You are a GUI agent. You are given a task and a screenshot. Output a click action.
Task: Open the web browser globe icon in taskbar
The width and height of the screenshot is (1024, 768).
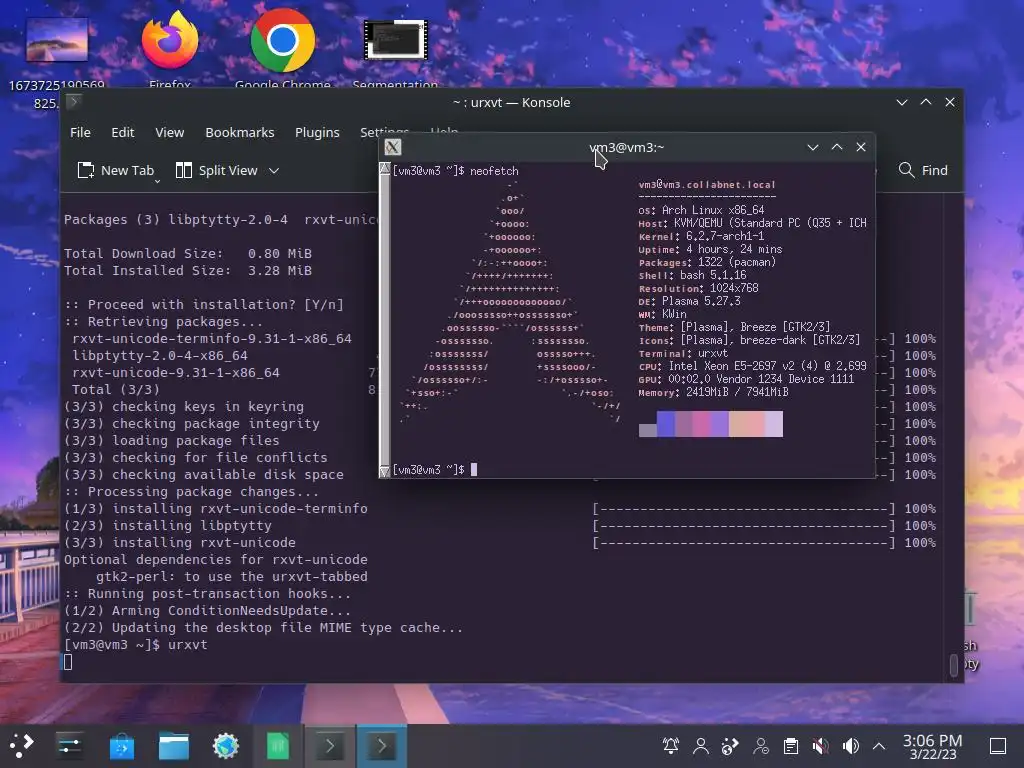pos(226,746)
